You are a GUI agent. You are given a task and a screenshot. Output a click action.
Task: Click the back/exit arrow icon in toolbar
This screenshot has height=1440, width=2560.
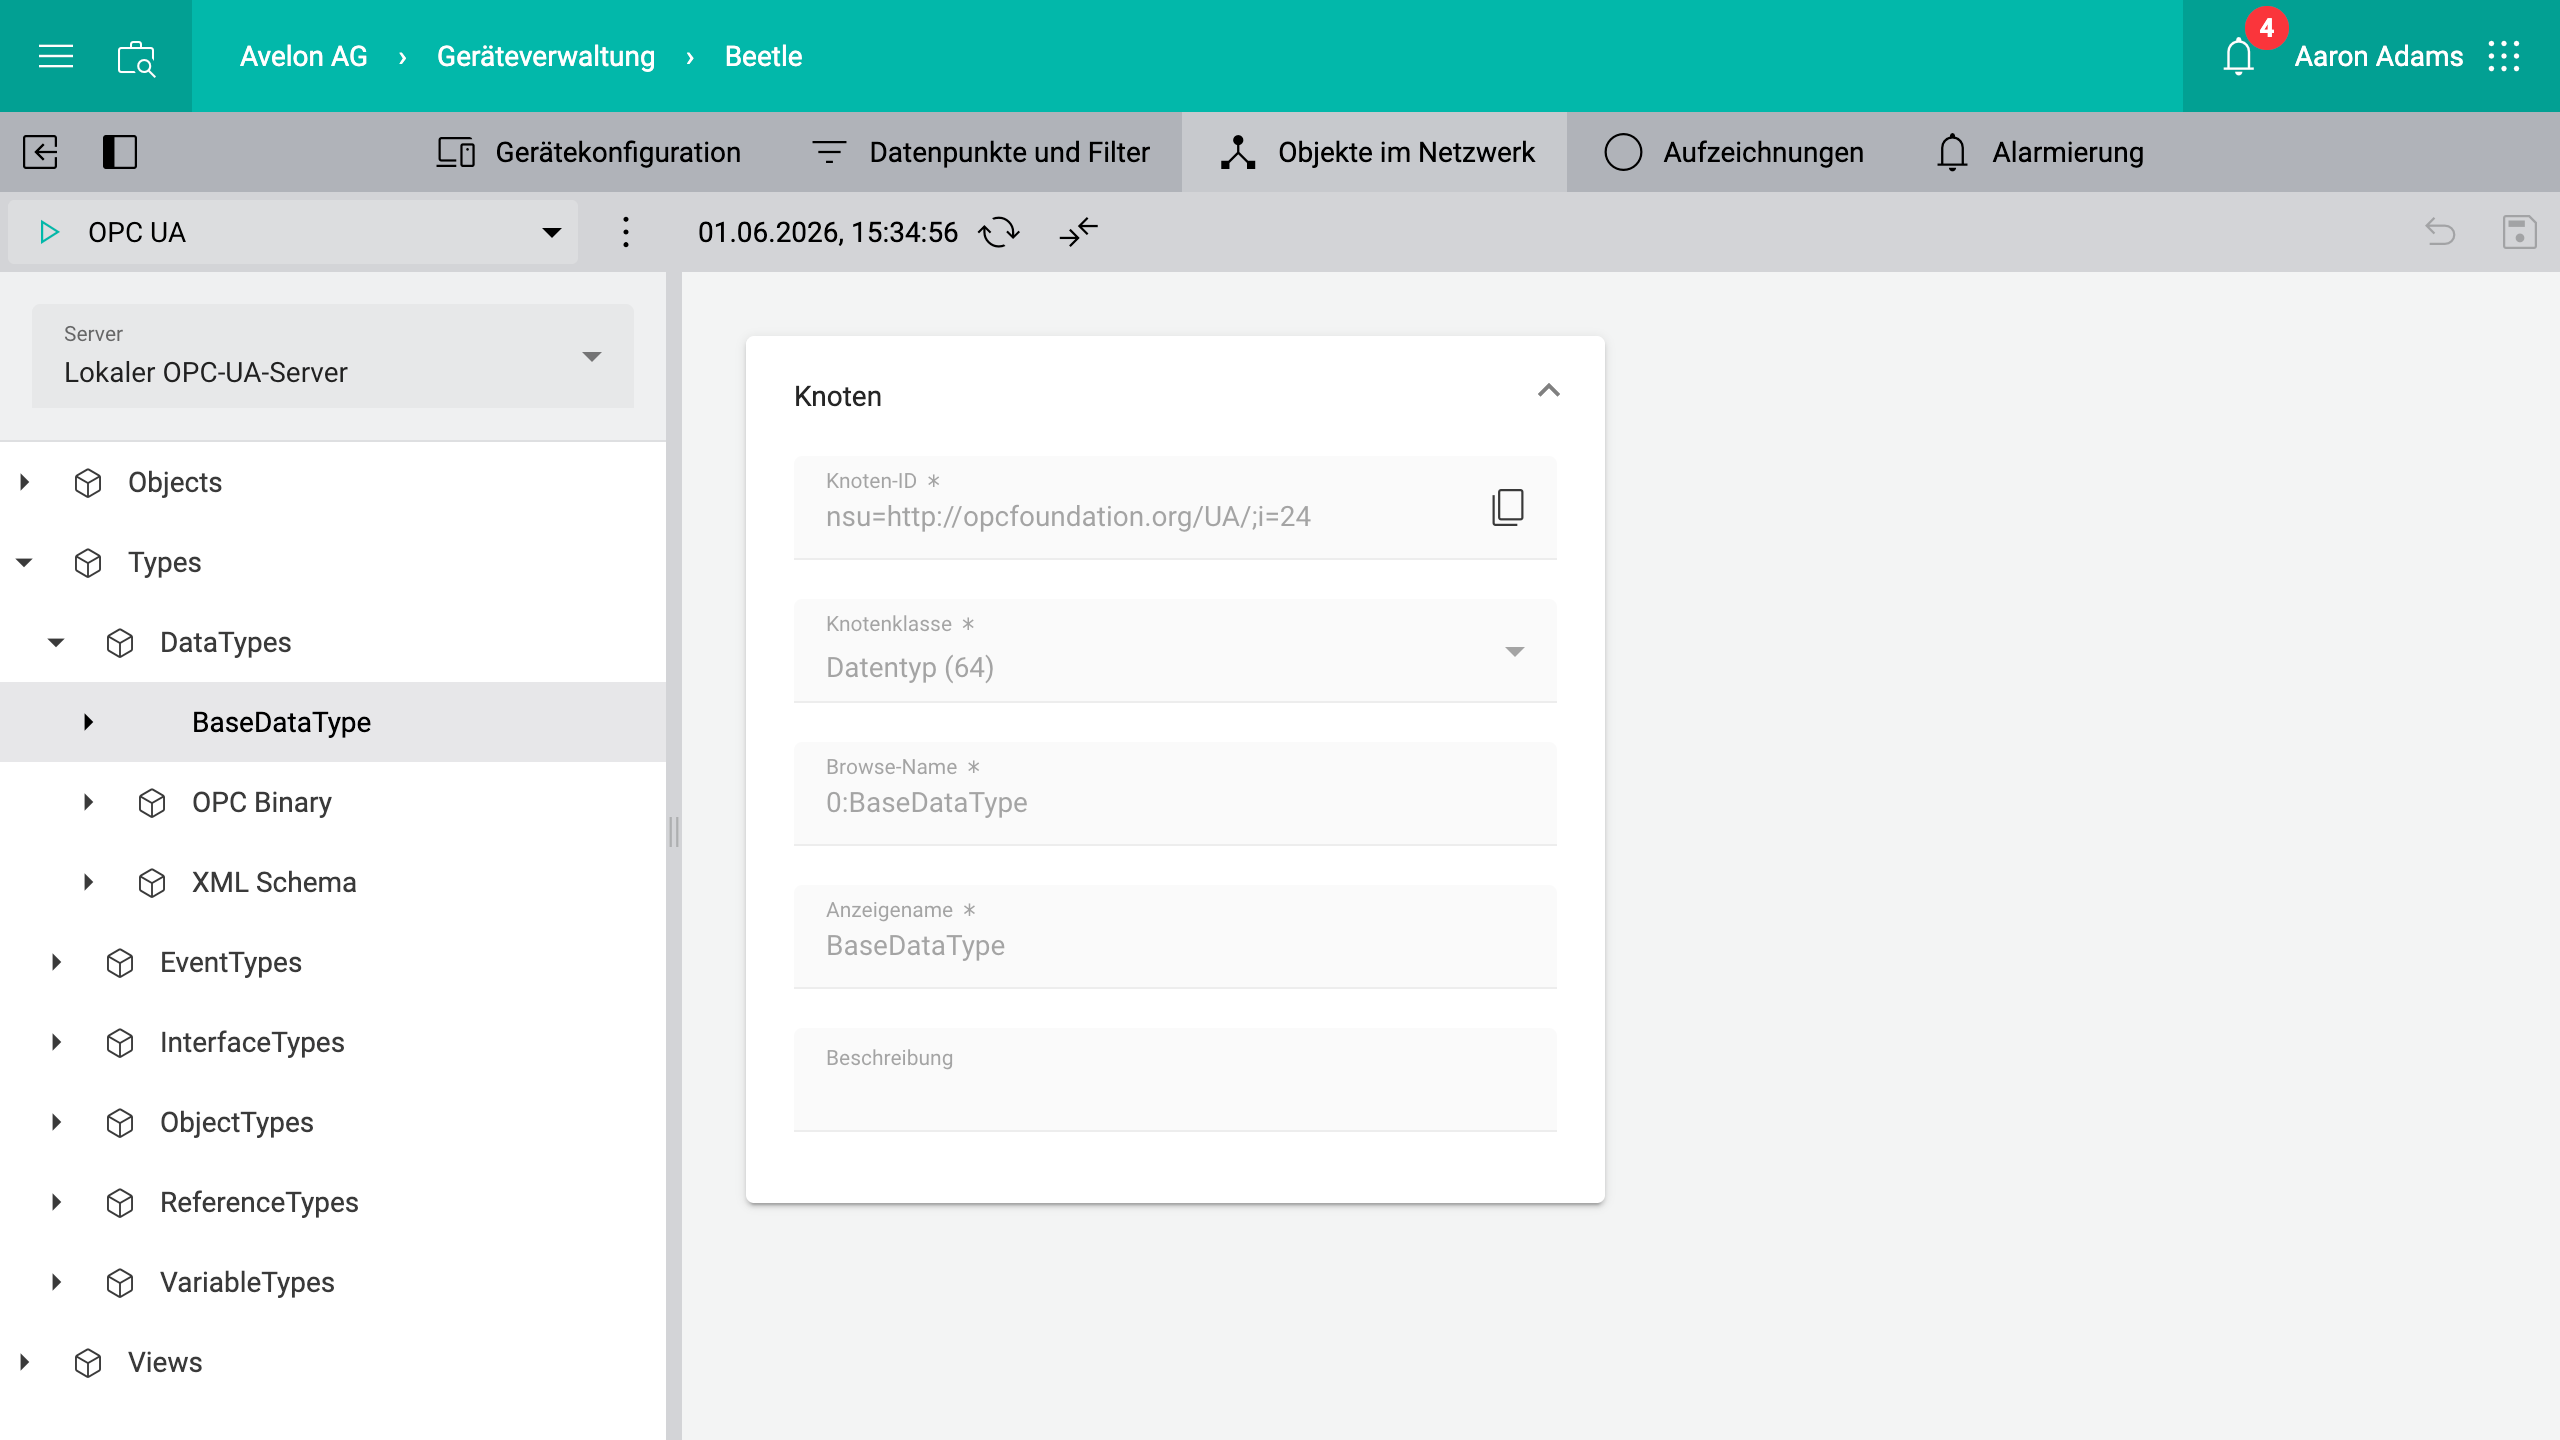point(40,152)
